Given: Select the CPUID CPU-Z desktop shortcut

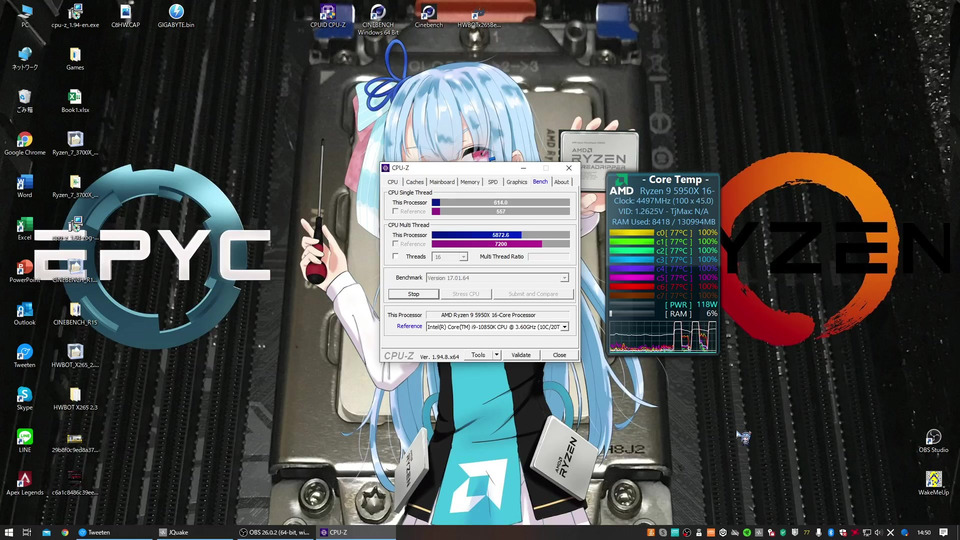Looking at the screenshot, I should 328,16.
